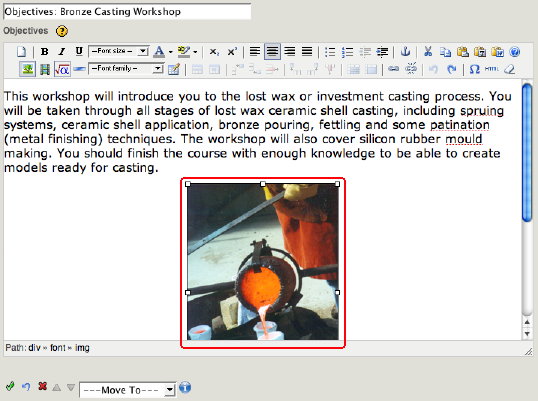Viewport: 538px width, 401px height.
Task: Delete block using the red X
Action: [43, 386]
